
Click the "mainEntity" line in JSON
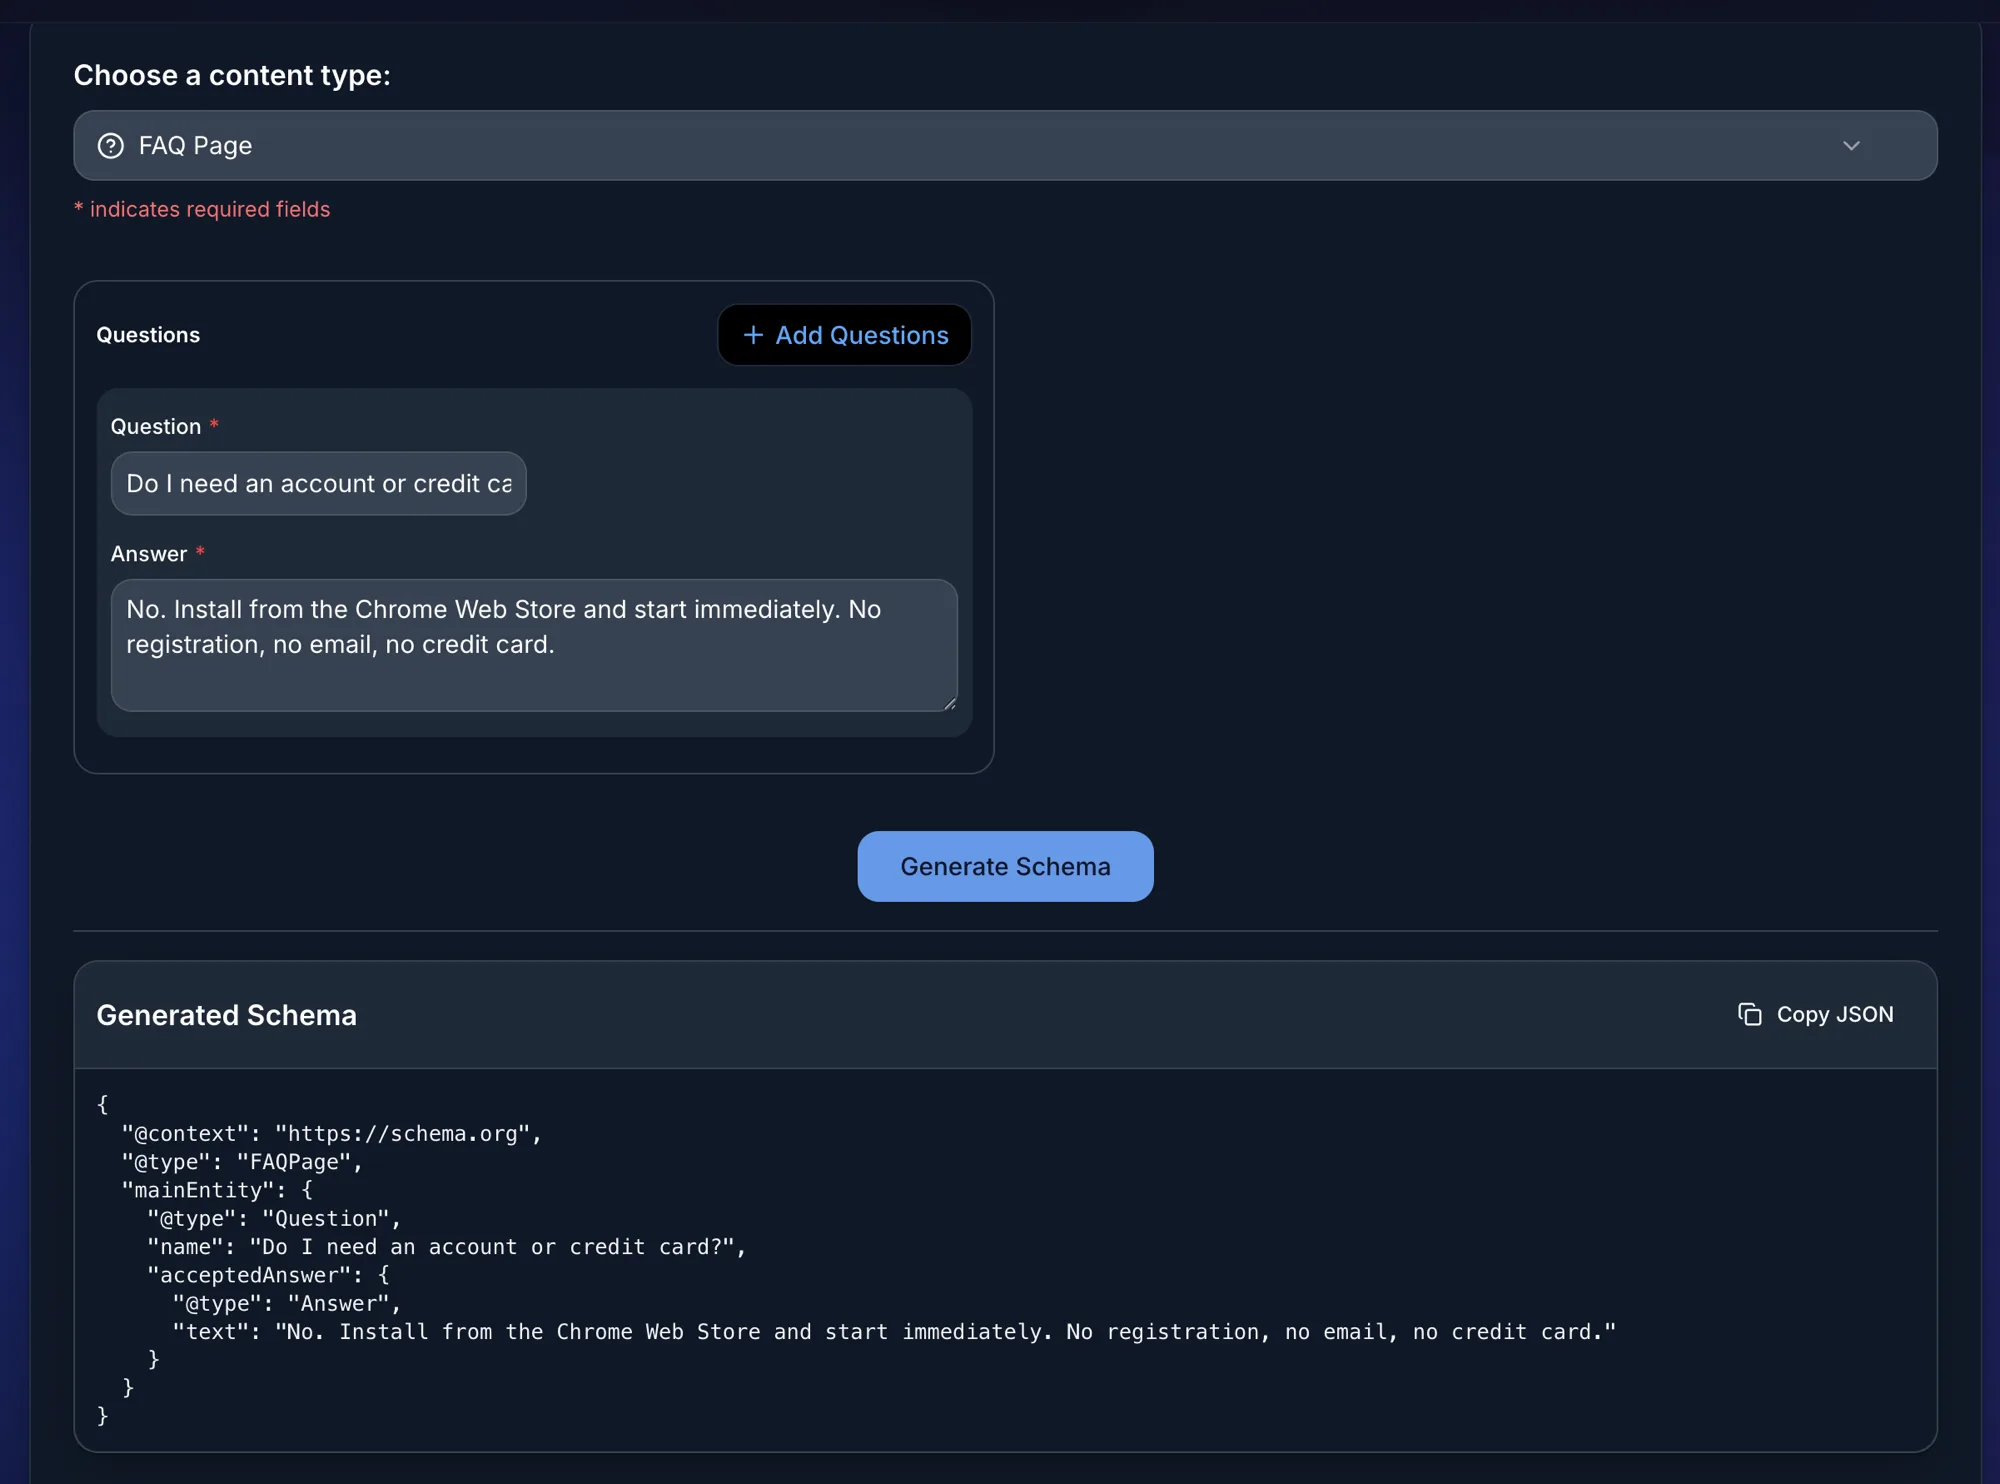point(217,1190)
